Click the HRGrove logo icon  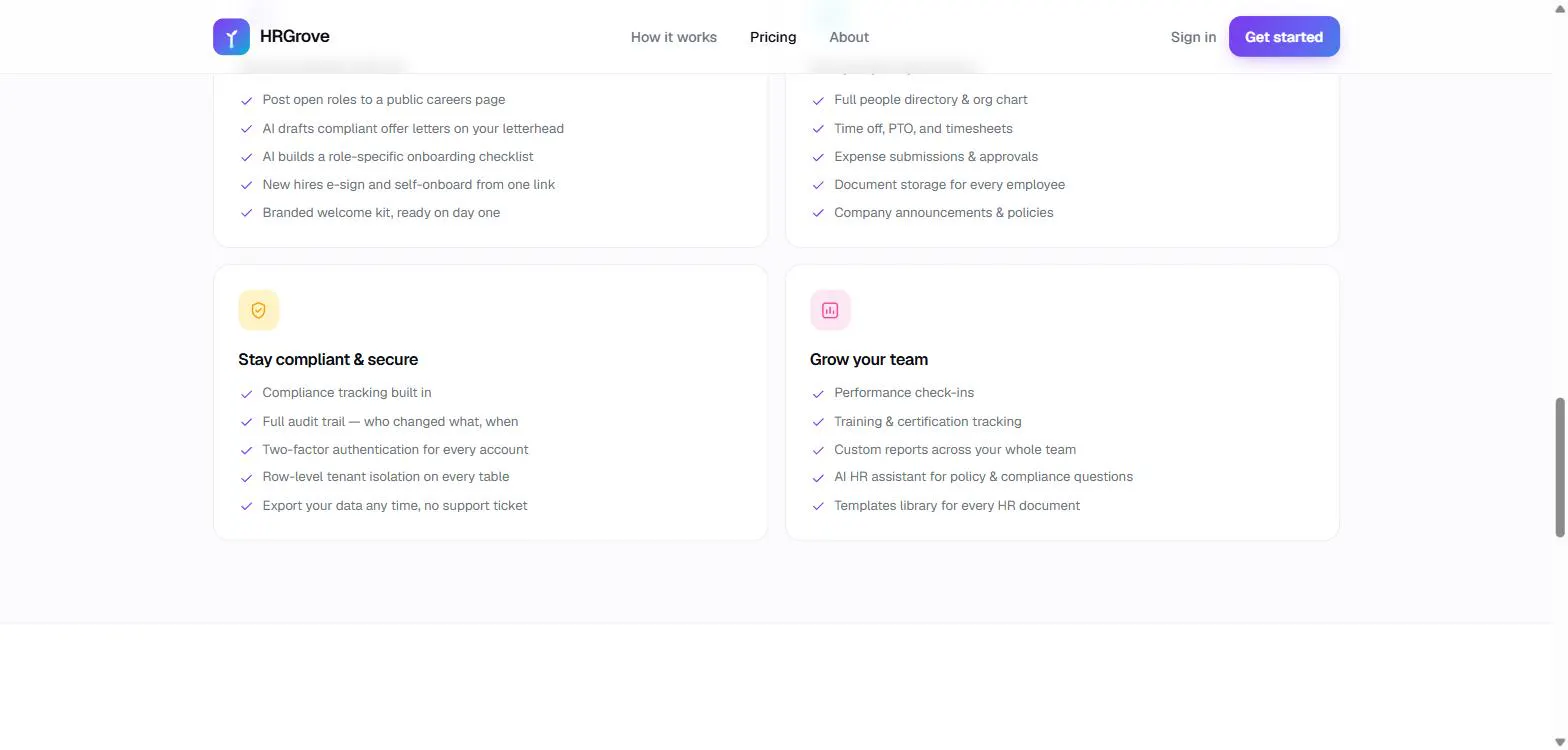coord(231,37)
